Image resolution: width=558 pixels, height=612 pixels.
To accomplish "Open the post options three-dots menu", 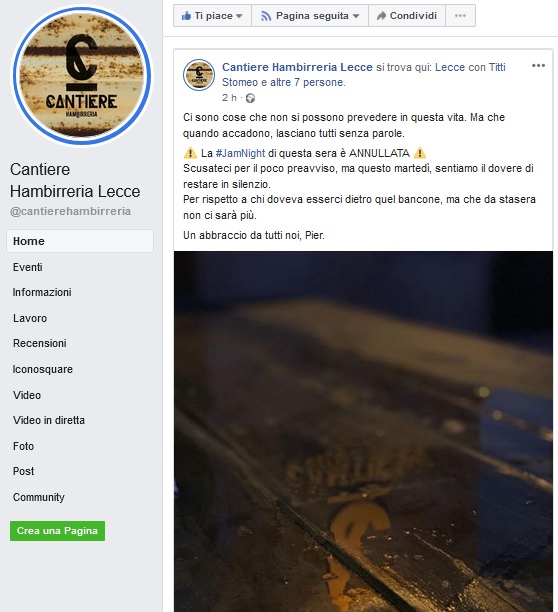I will click(x=538, y=66).
